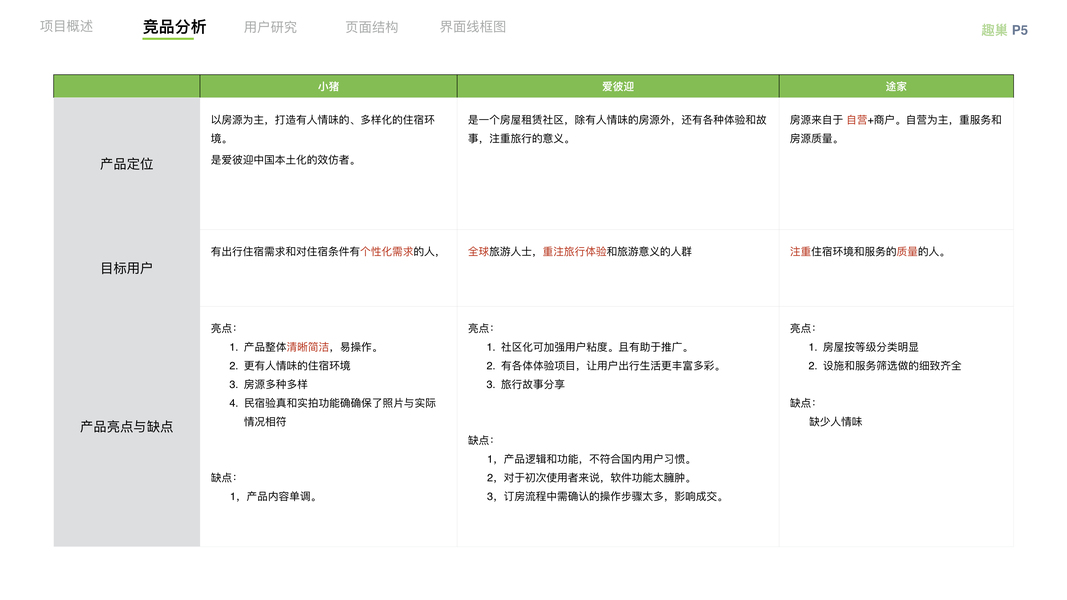1067x600 pixels.
Task: Click the 产品定位 row label
Action: pyautogui.click(x=127, y=164)
